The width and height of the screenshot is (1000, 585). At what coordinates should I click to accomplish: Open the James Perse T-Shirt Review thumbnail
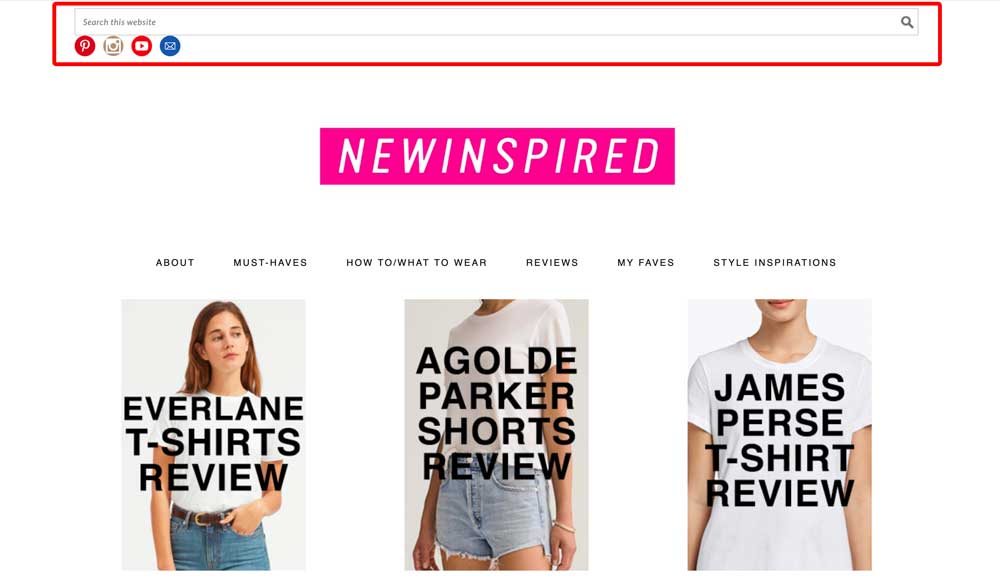[779, 434]
